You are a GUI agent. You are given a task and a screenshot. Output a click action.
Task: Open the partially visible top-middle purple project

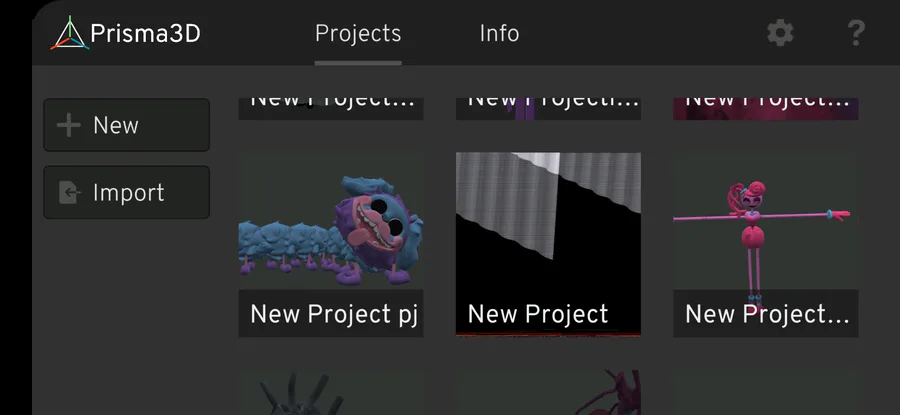[x=548, y=109]
